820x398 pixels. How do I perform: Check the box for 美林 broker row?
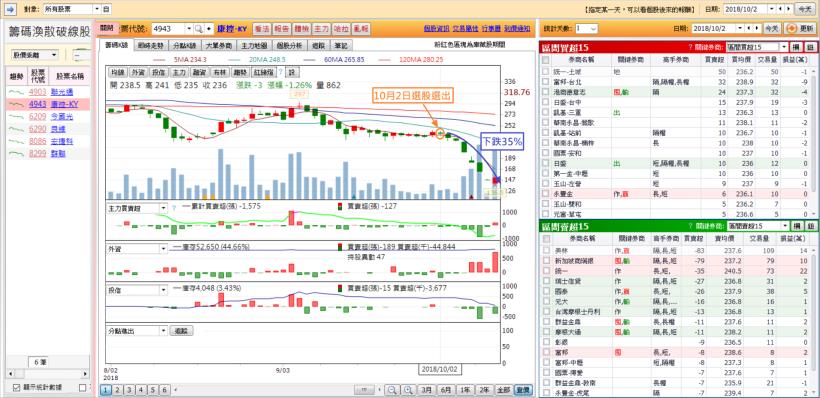tap(546, 251)
